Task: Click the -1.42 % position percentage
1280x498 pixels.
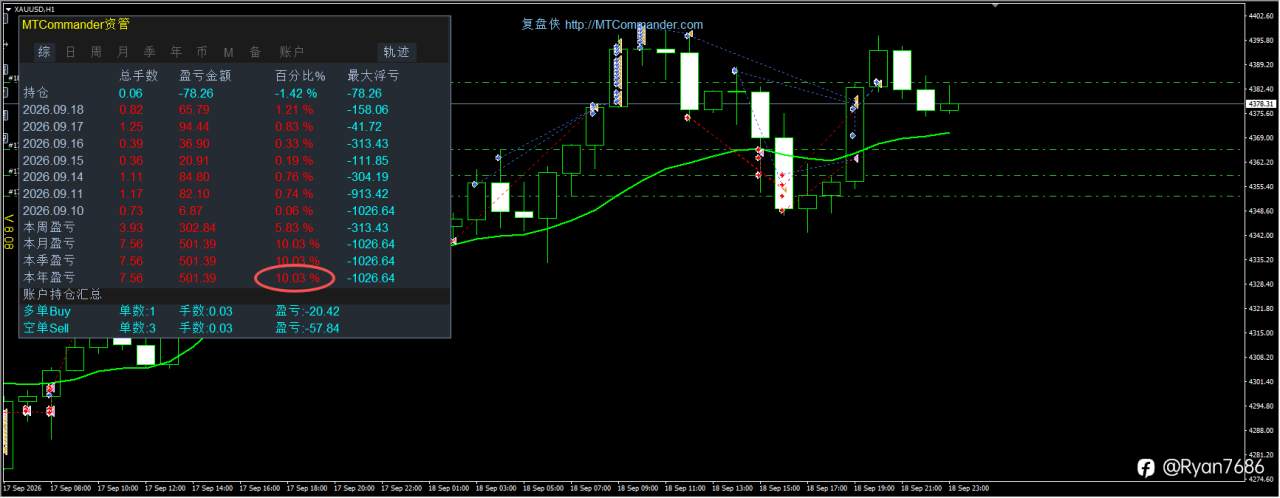Action: [296, 92]
